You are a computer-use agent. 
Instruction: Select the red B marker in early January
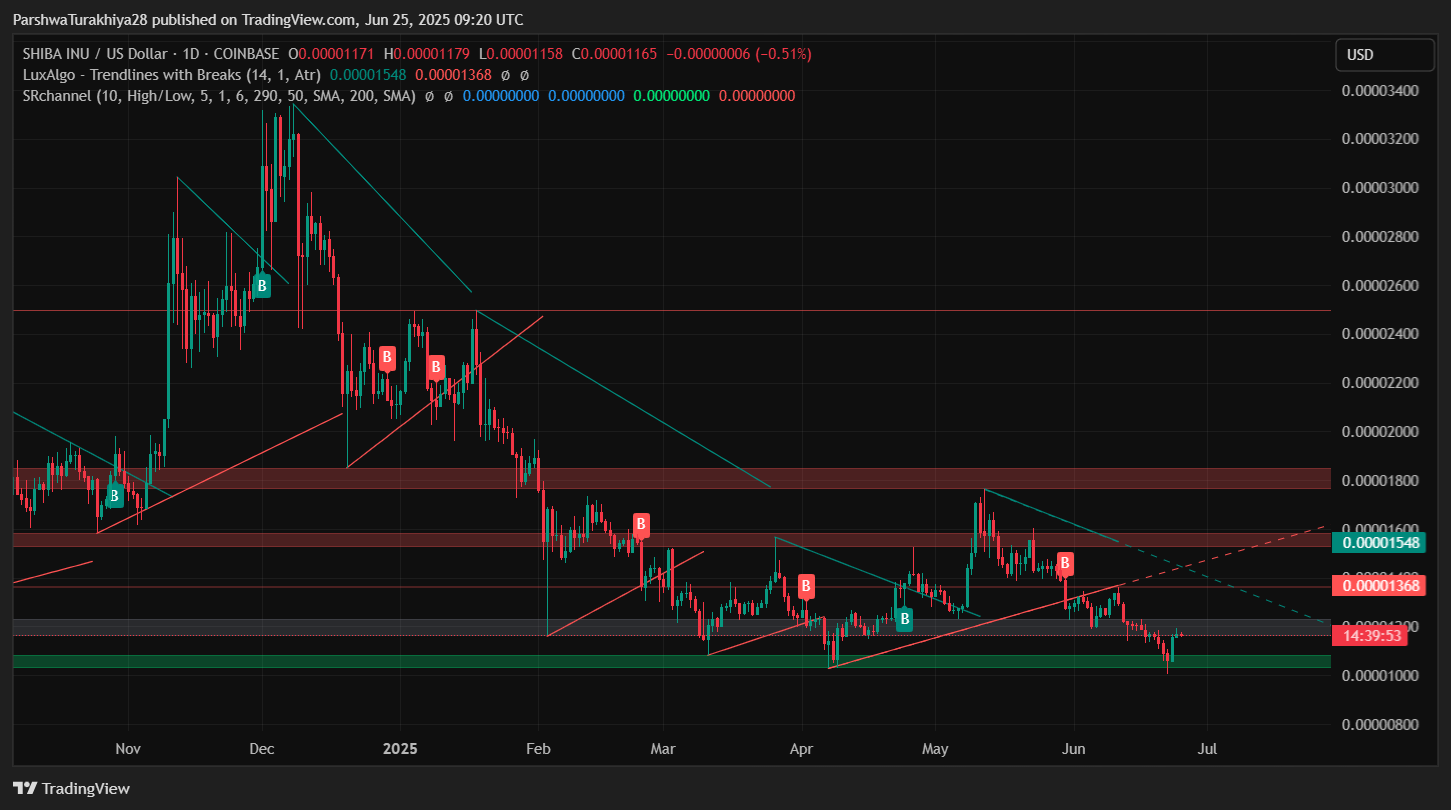(x=435, y=367)
